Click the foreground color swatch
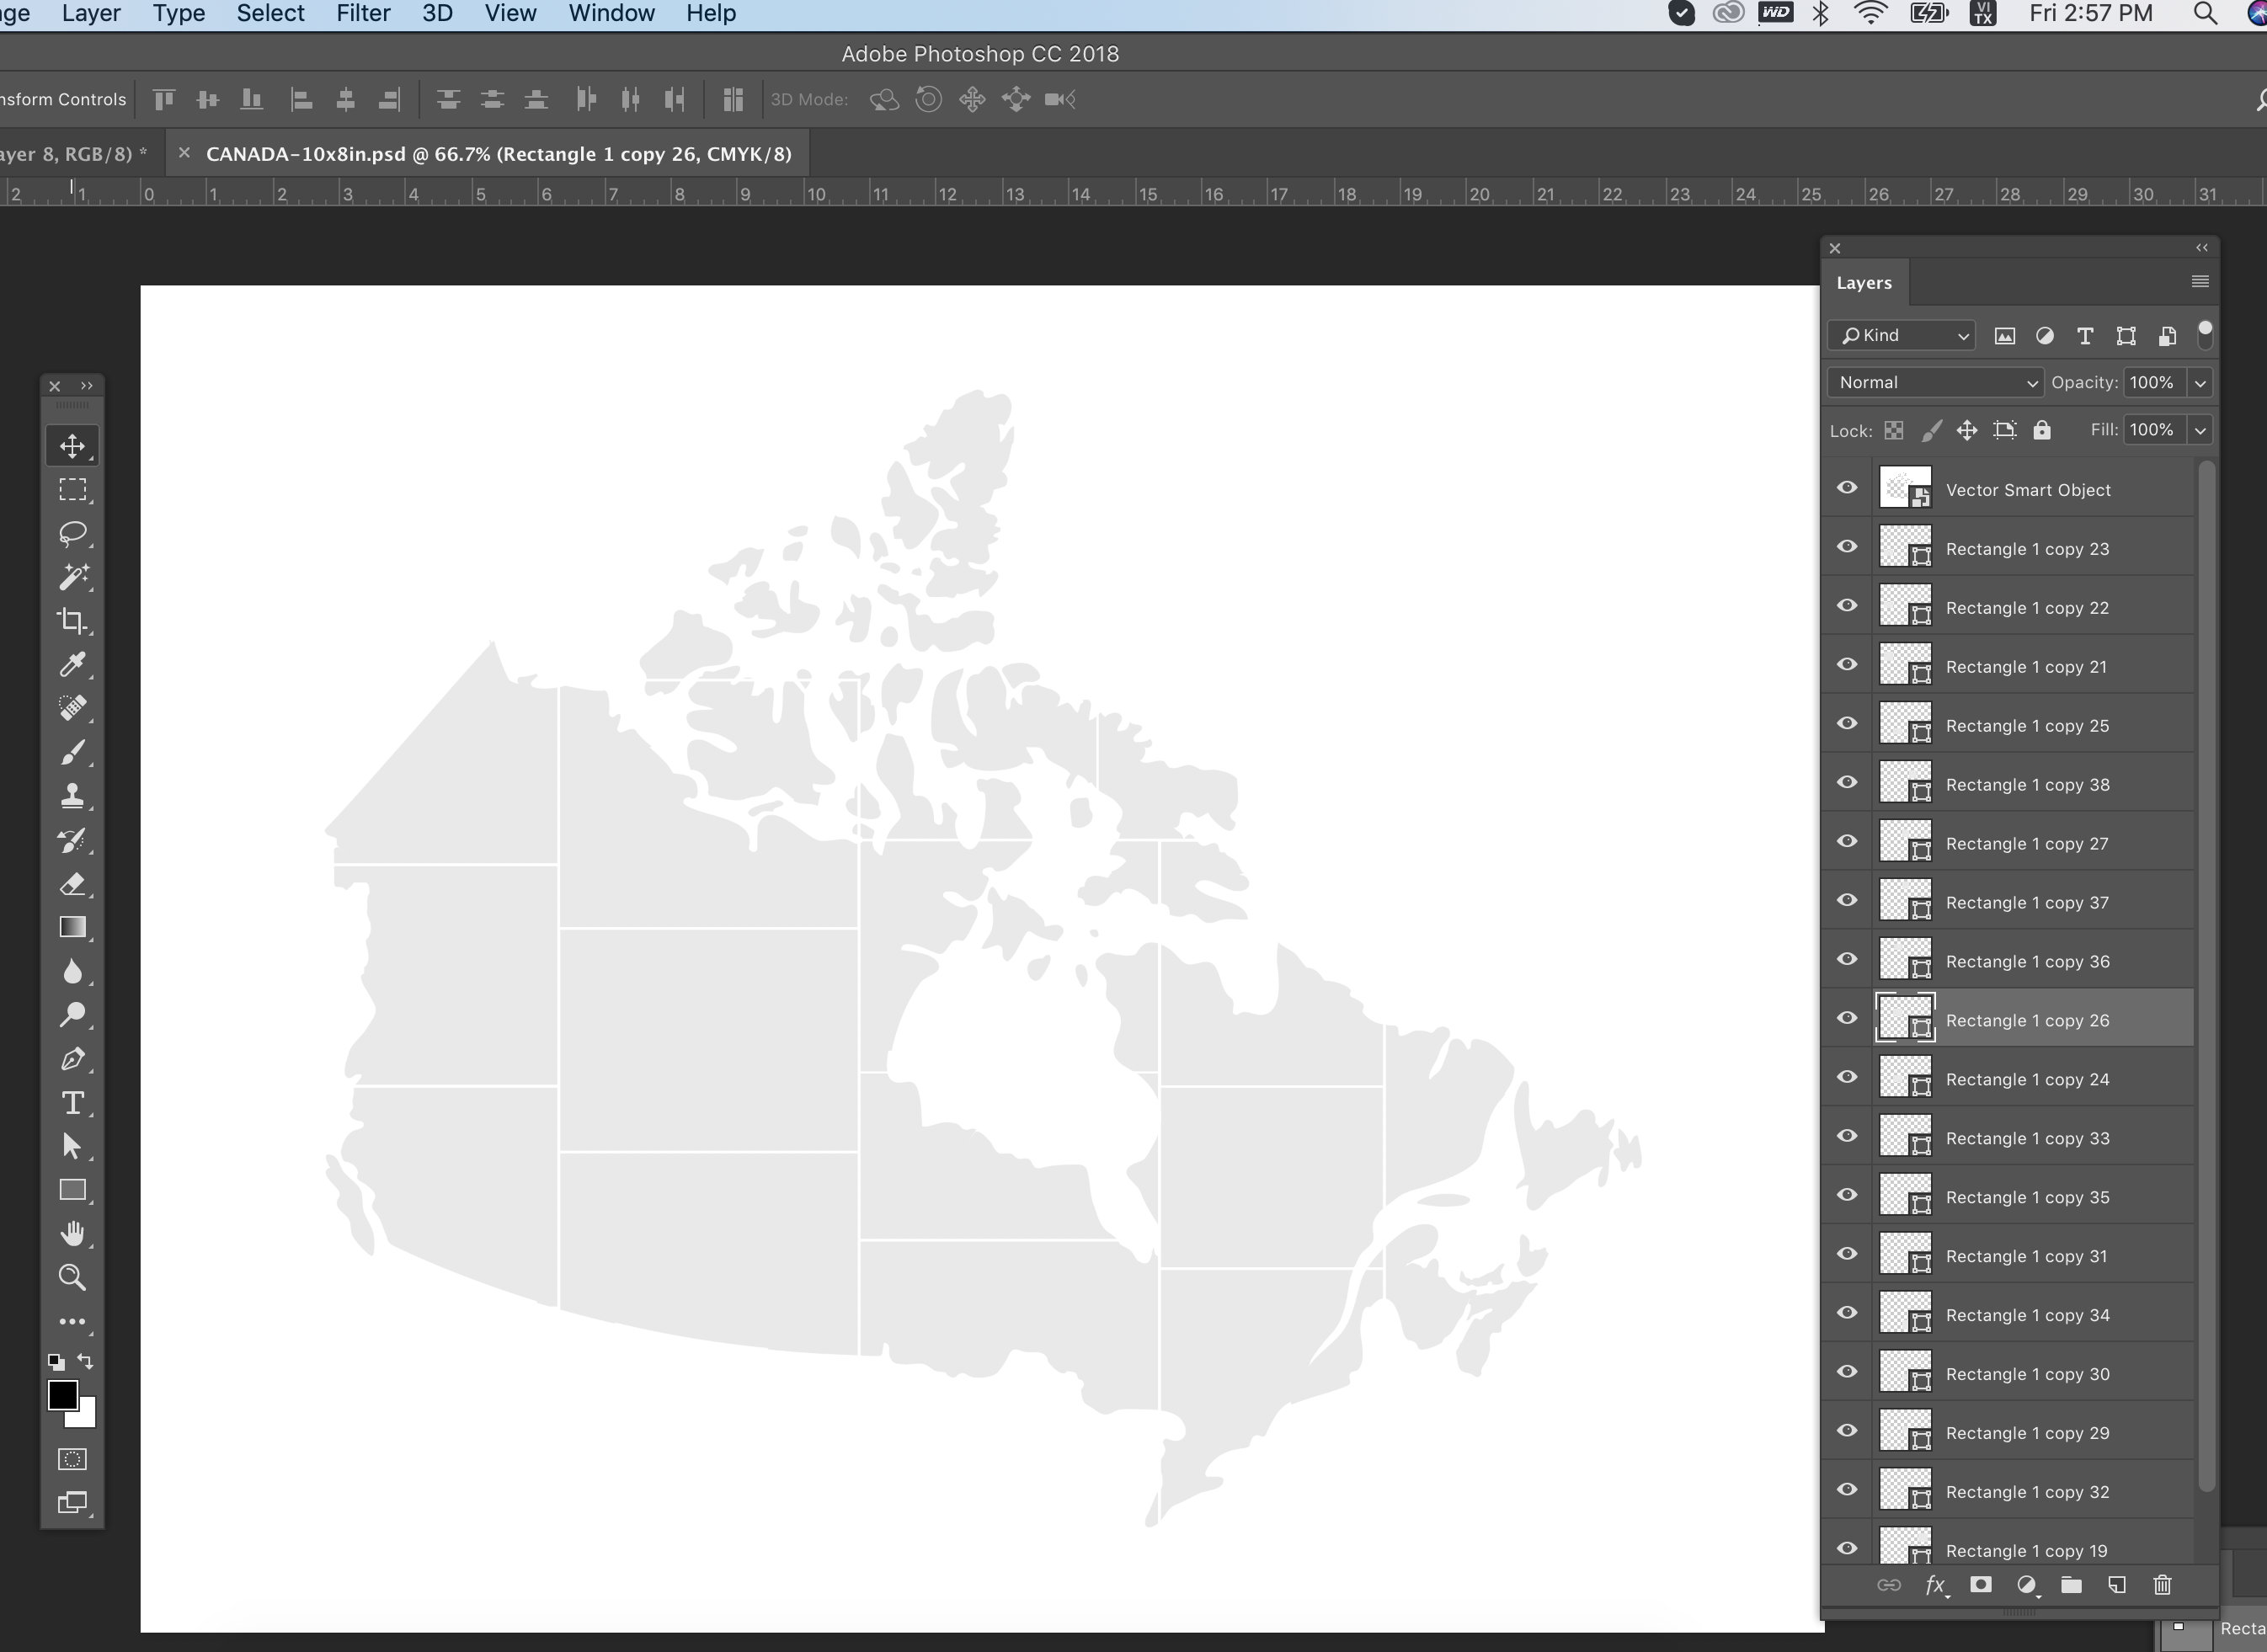 [66, 1394]
